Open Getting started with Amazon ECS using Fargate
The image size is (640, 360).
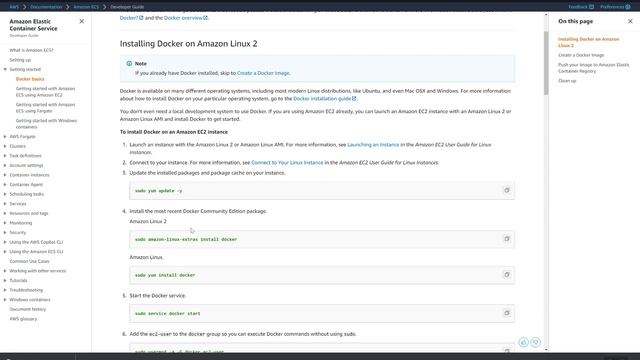pos(45,108)
